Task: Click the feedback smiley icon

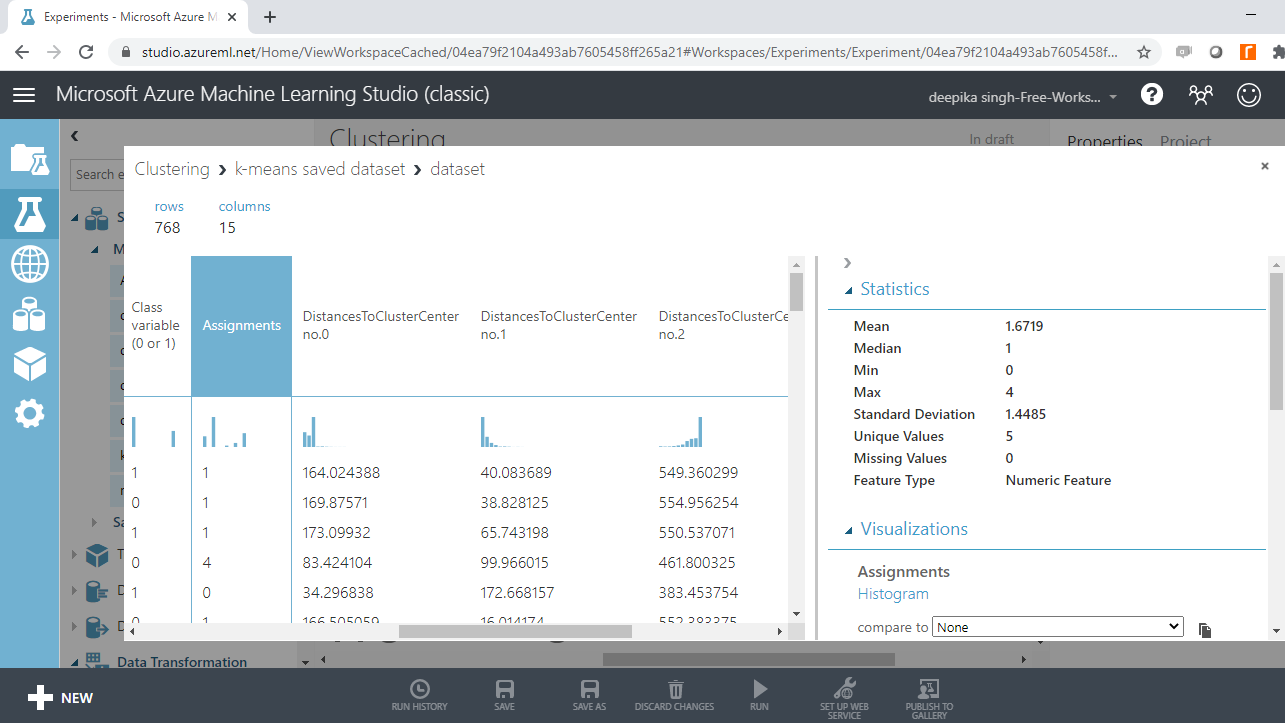Action: coord(1249,94)
